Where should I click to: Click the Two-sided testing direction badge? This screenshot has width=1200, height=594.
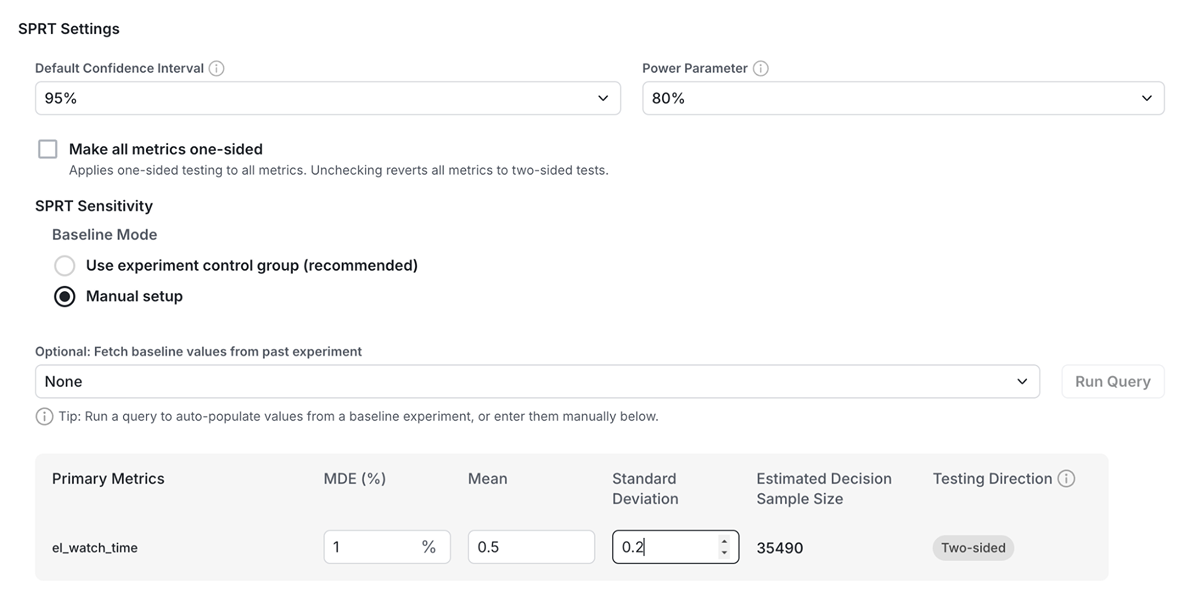(x=973, y=548)
